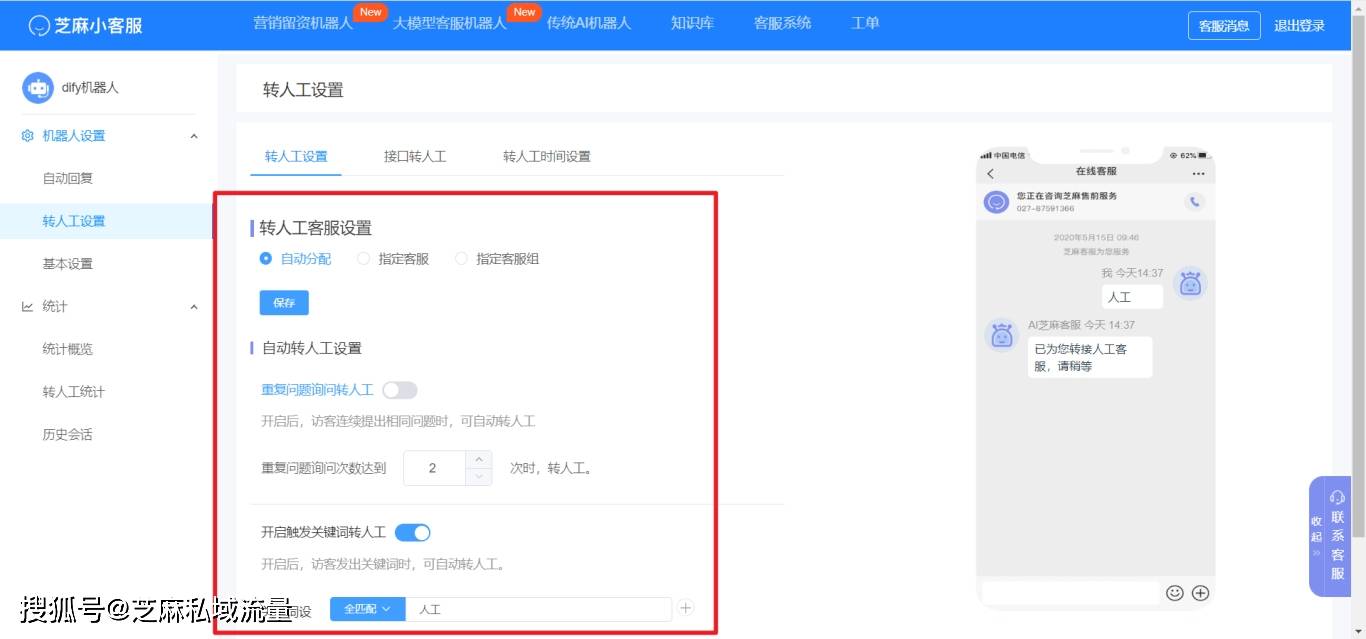Collapse the 机器人设置 sidebar section
The height and width of the screenshot is (639, 1366).
pyautogui.click(x=194, y=135)
